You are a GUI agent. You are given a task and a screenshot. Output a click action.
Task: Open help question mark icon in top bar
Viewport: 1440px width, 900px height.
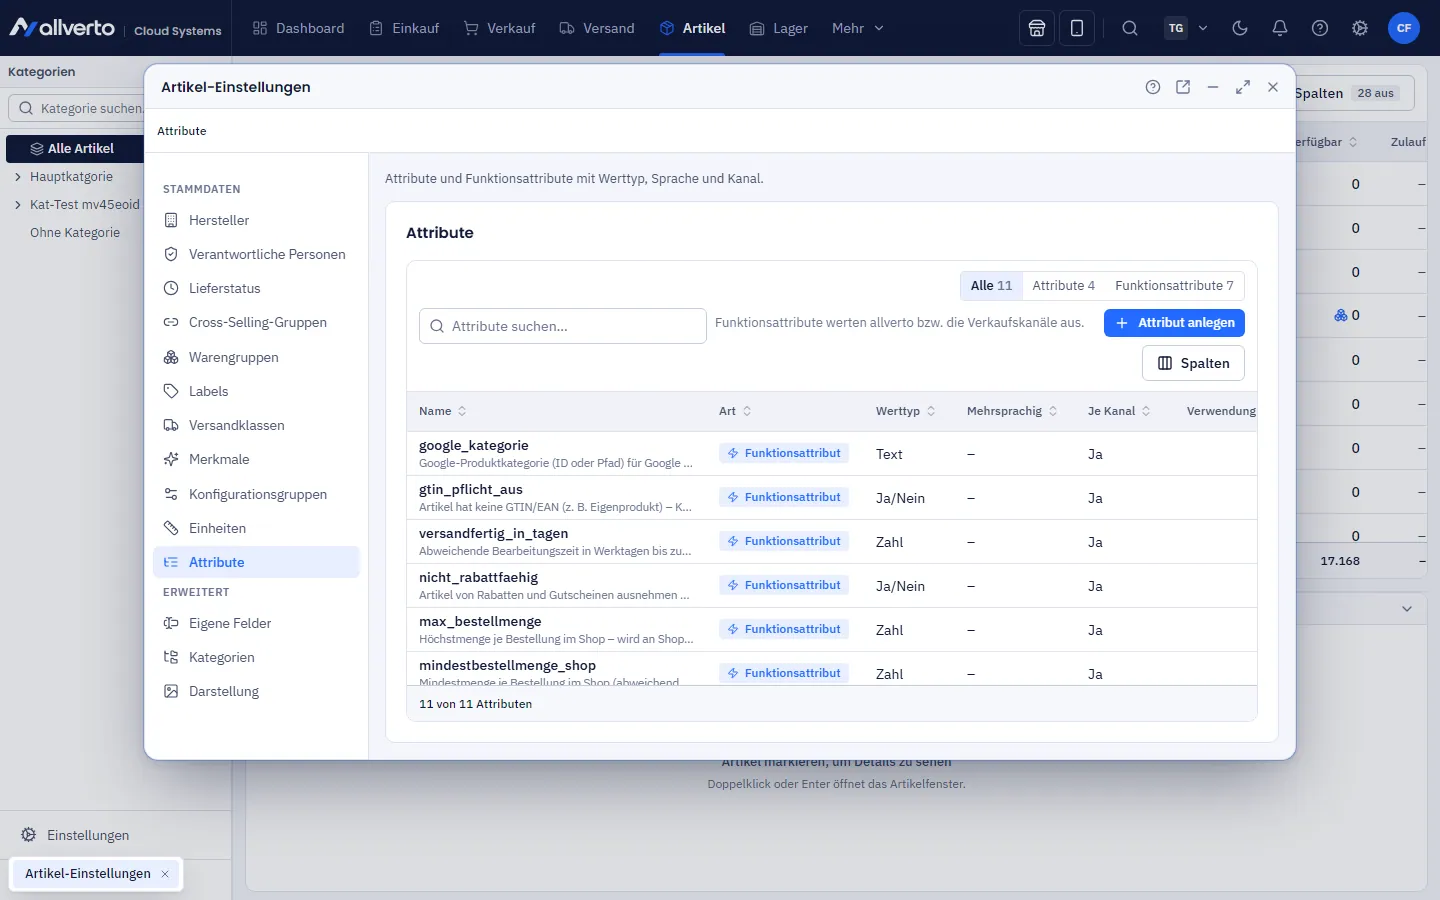click(1320, 28)
